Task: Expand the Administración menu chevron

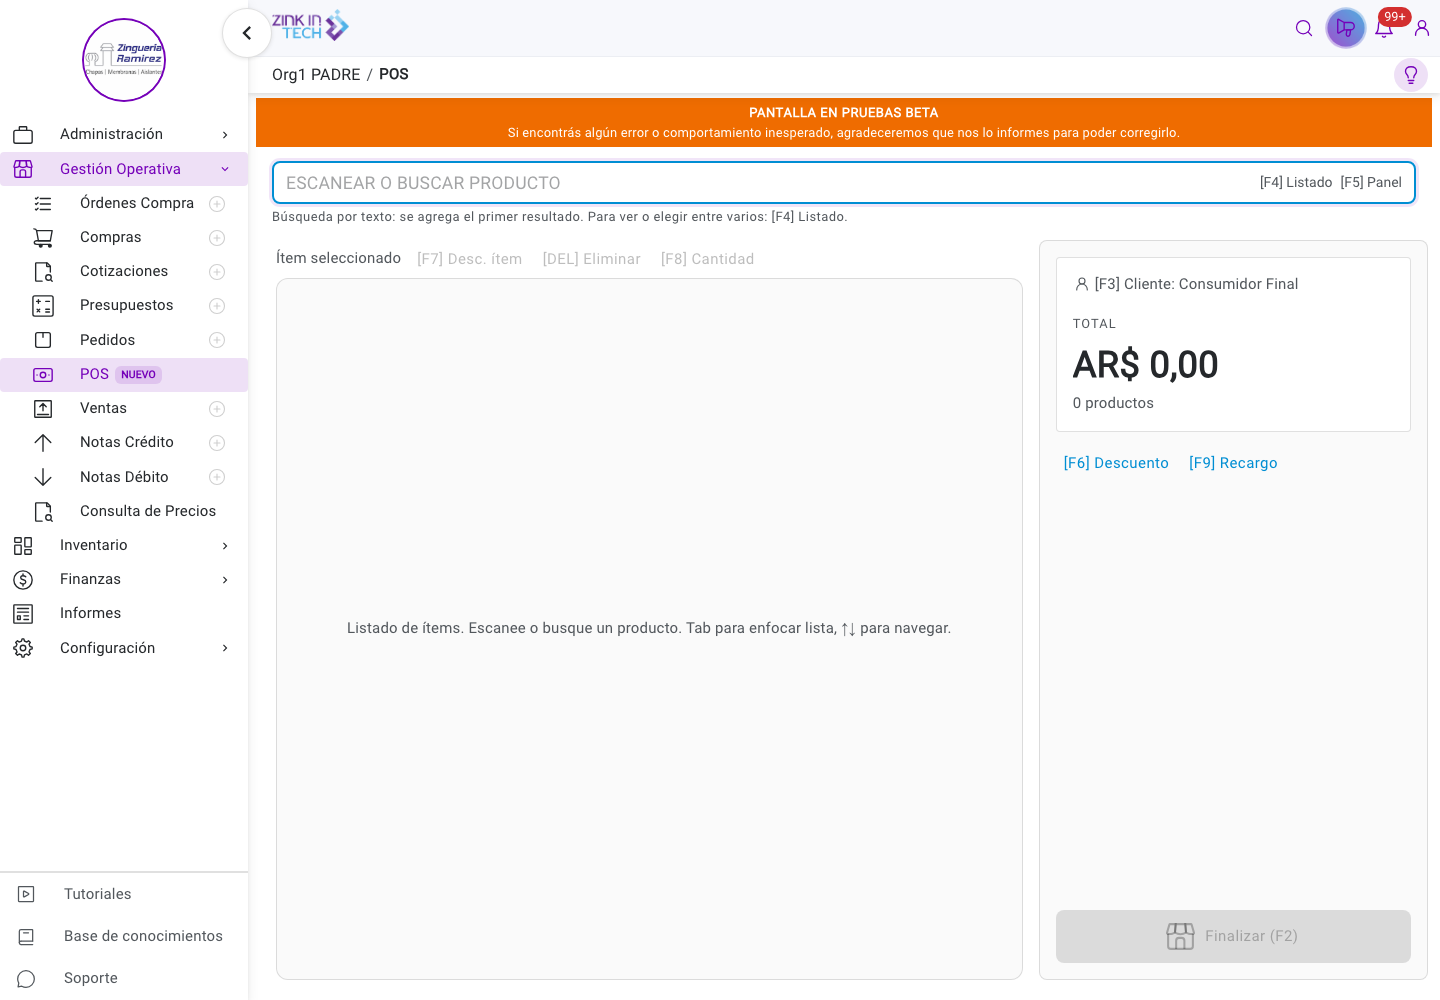Action: pyautogui.click(x=225, y=135)
